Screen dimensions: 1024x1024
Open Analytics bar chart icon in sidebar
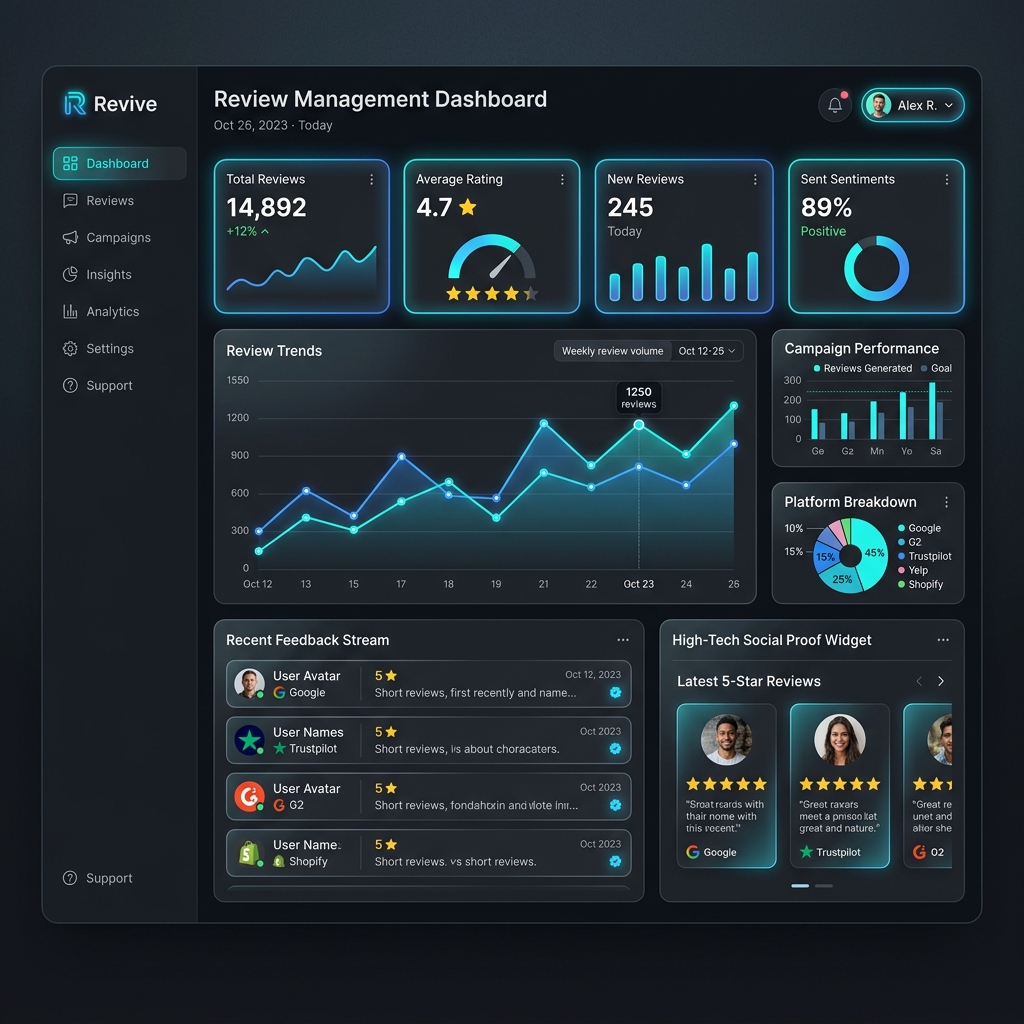pos(71,312)
